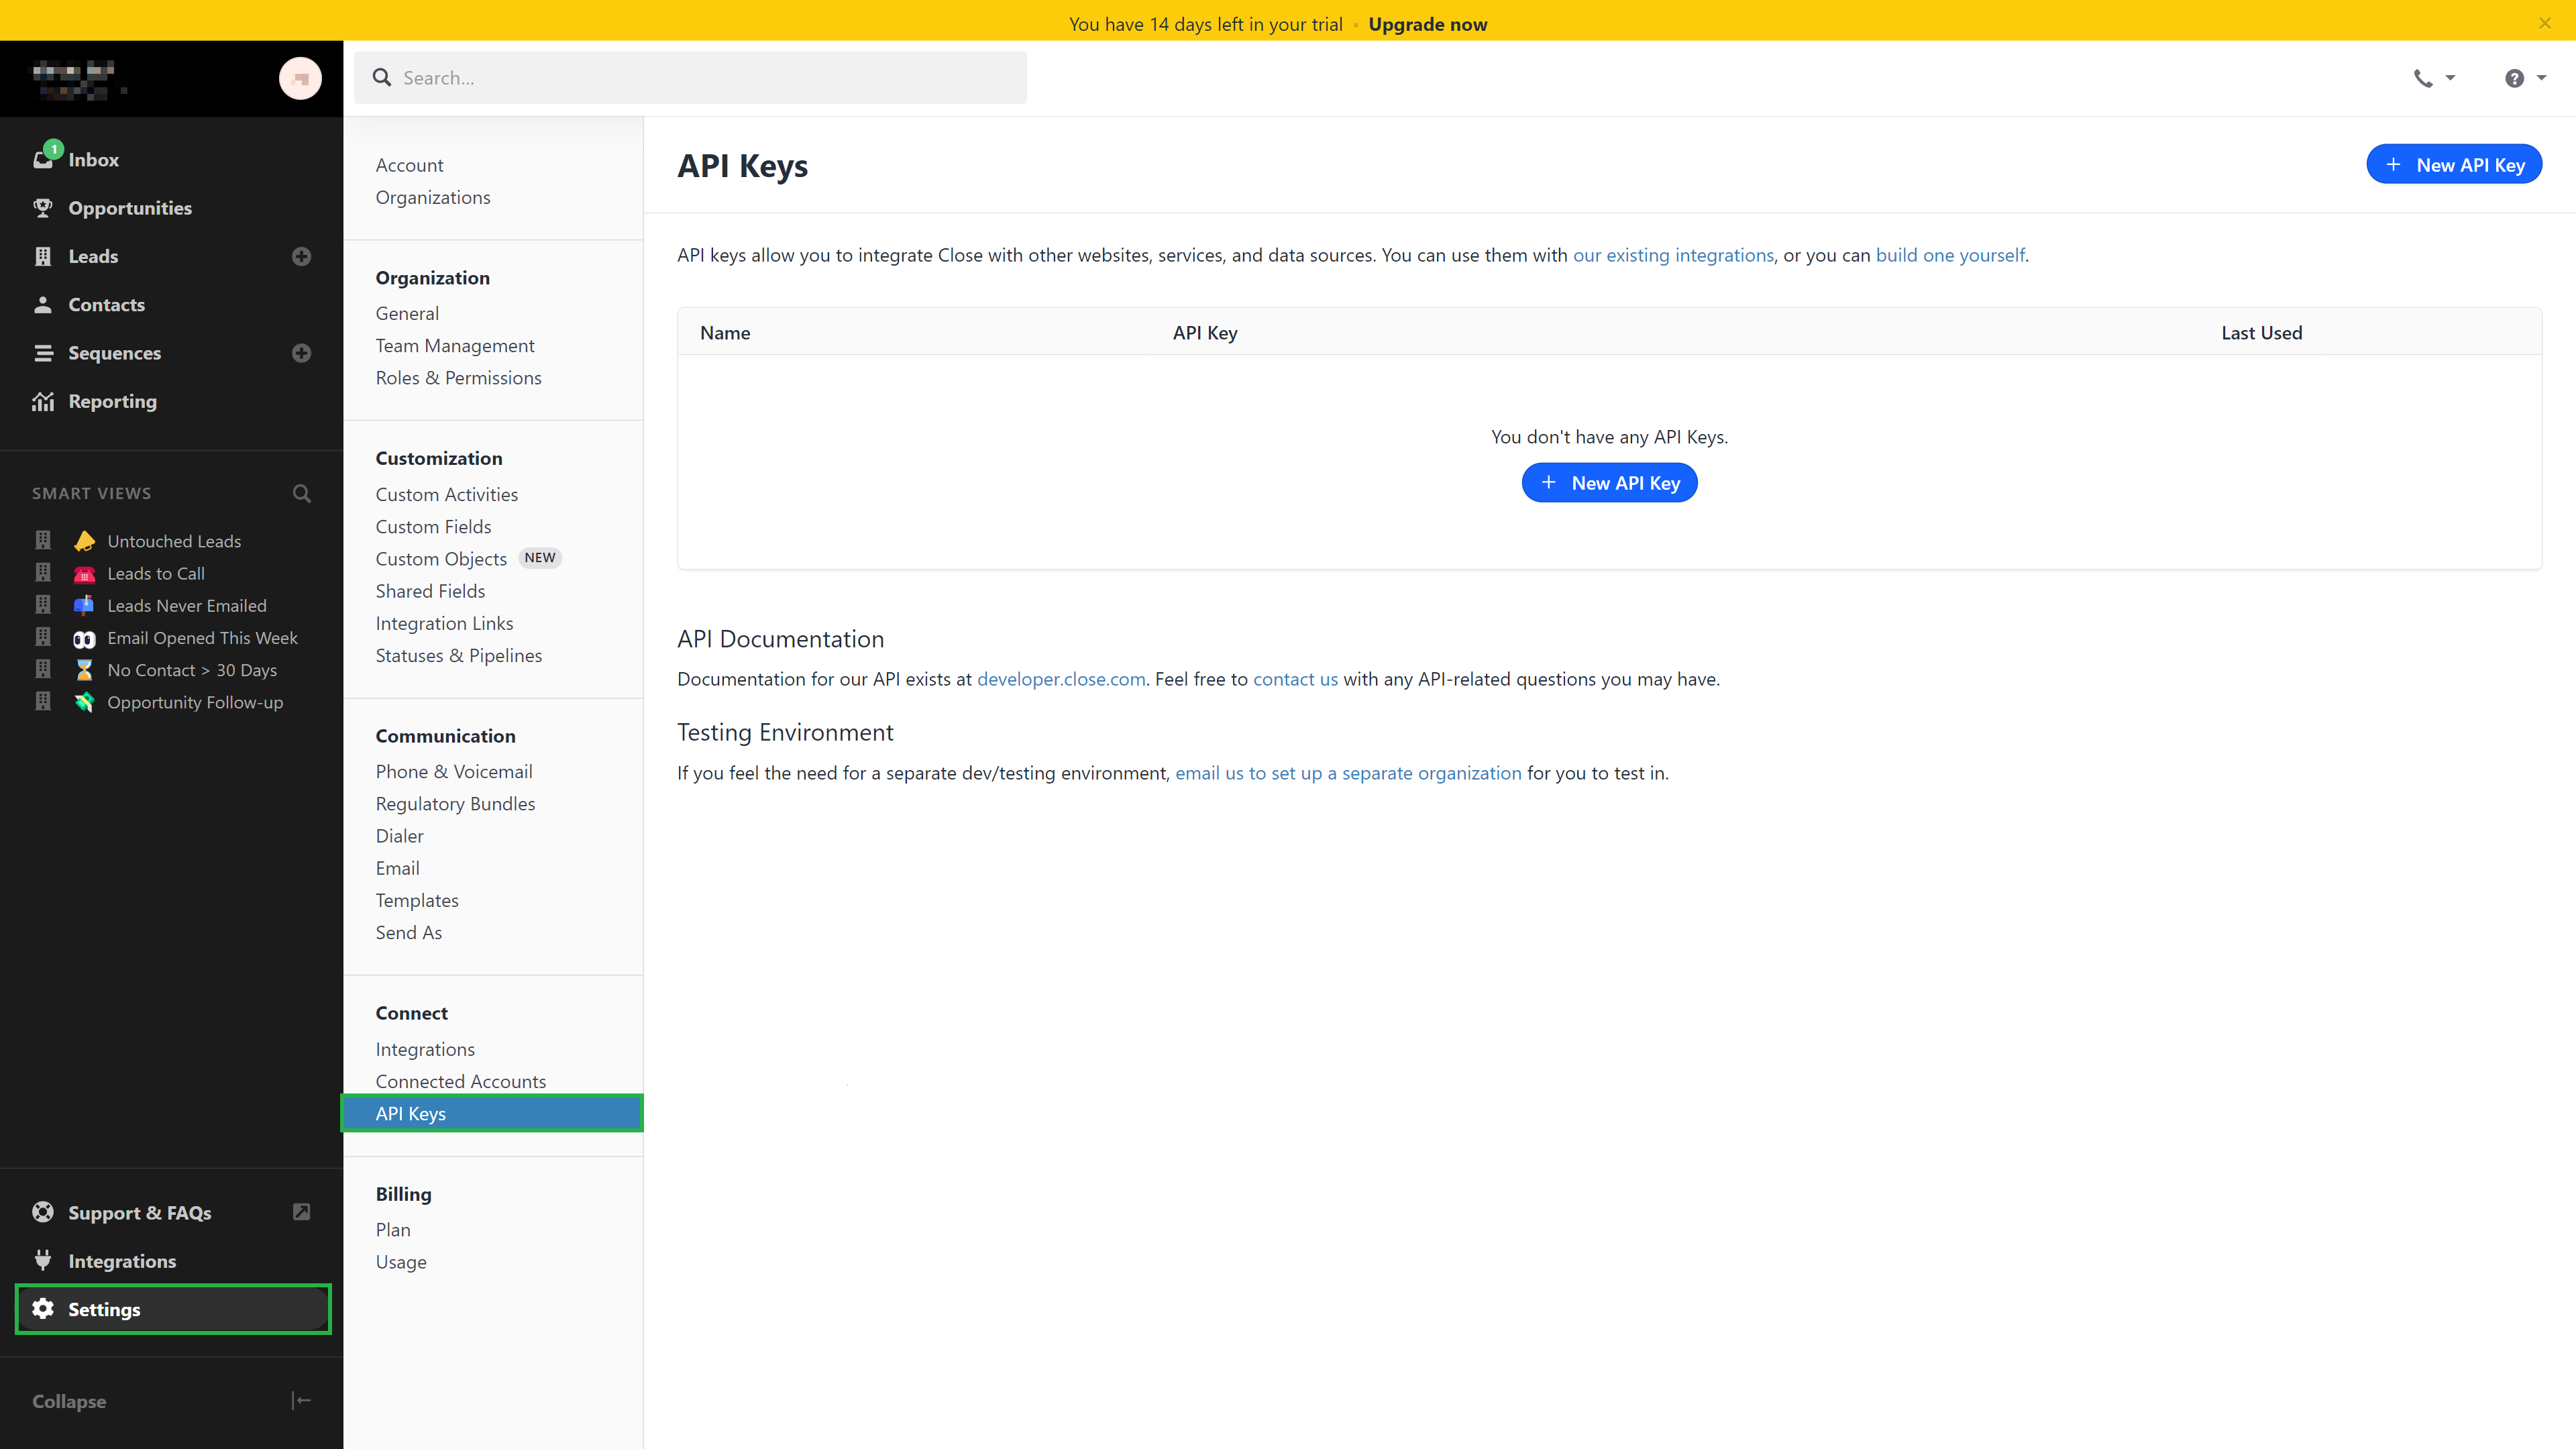This screenshot has width=2576, height=1449.
Task: Open Templates settings
Action: pyautogui.click(x=417, y=900)
